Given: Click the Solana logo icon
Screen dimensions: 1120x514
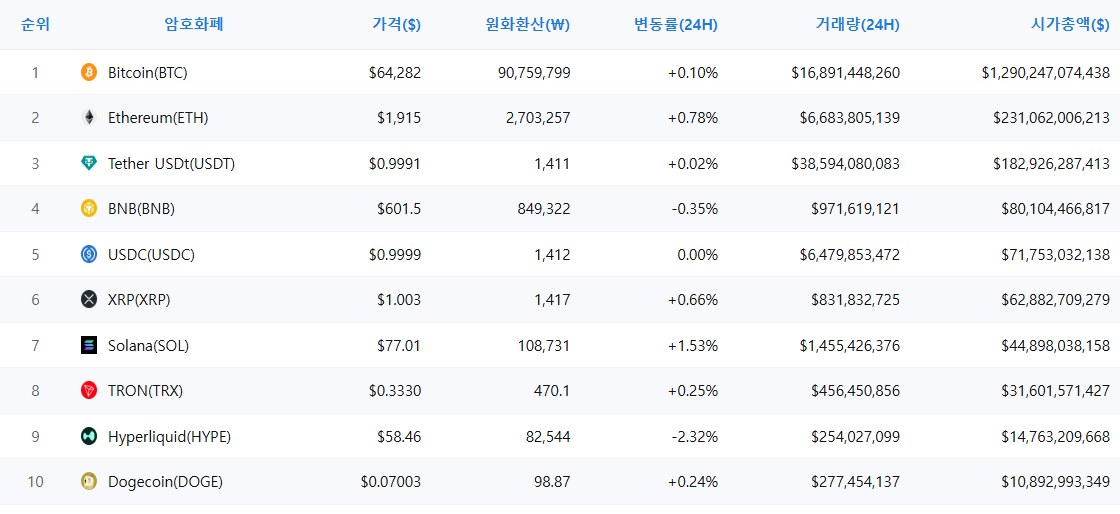Looking at the screenshot, I should tap(89, 346).
